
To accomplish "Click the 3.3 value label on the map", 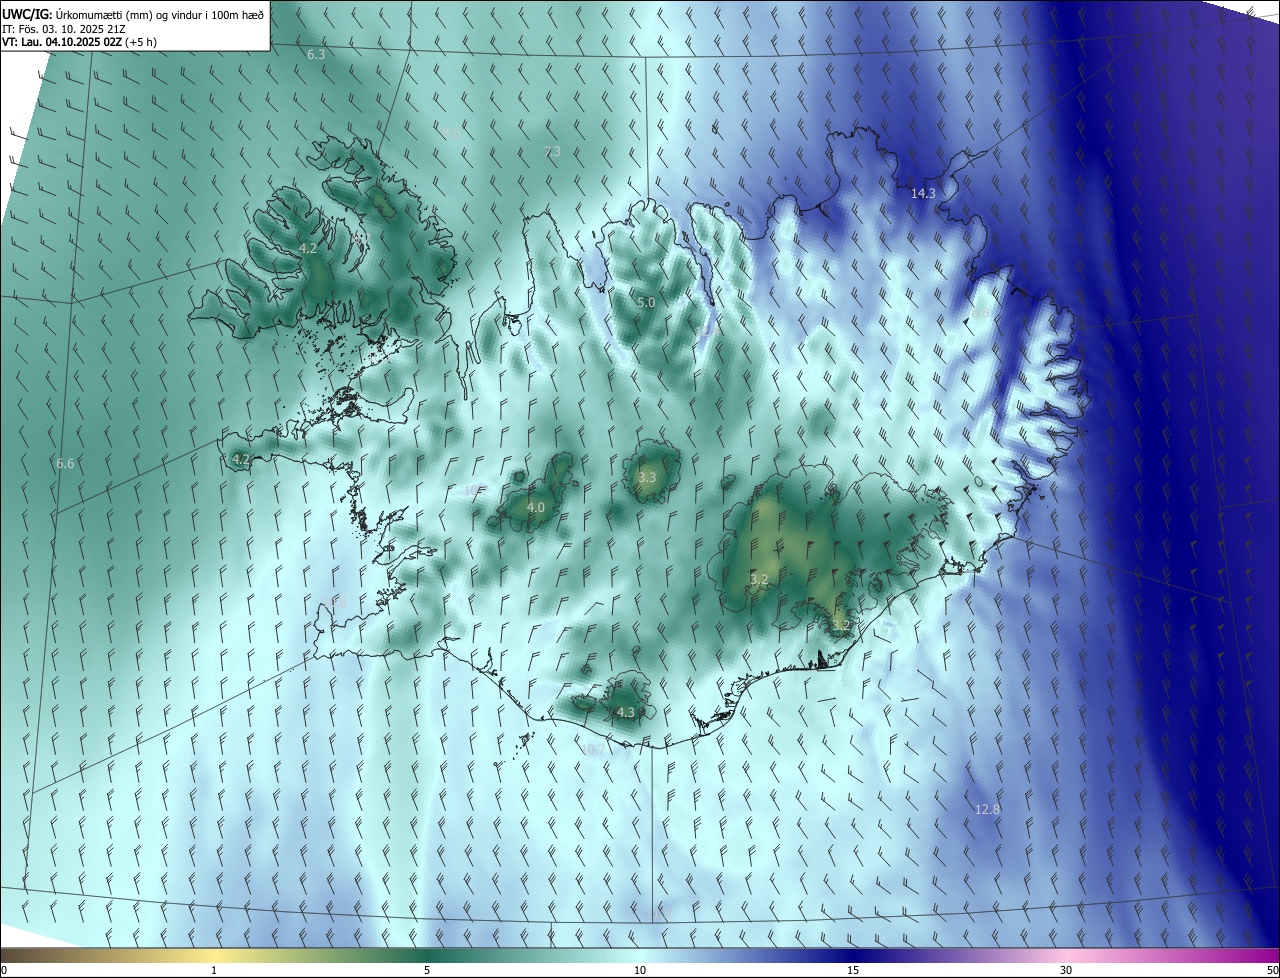I will click(x=647, y=477).
